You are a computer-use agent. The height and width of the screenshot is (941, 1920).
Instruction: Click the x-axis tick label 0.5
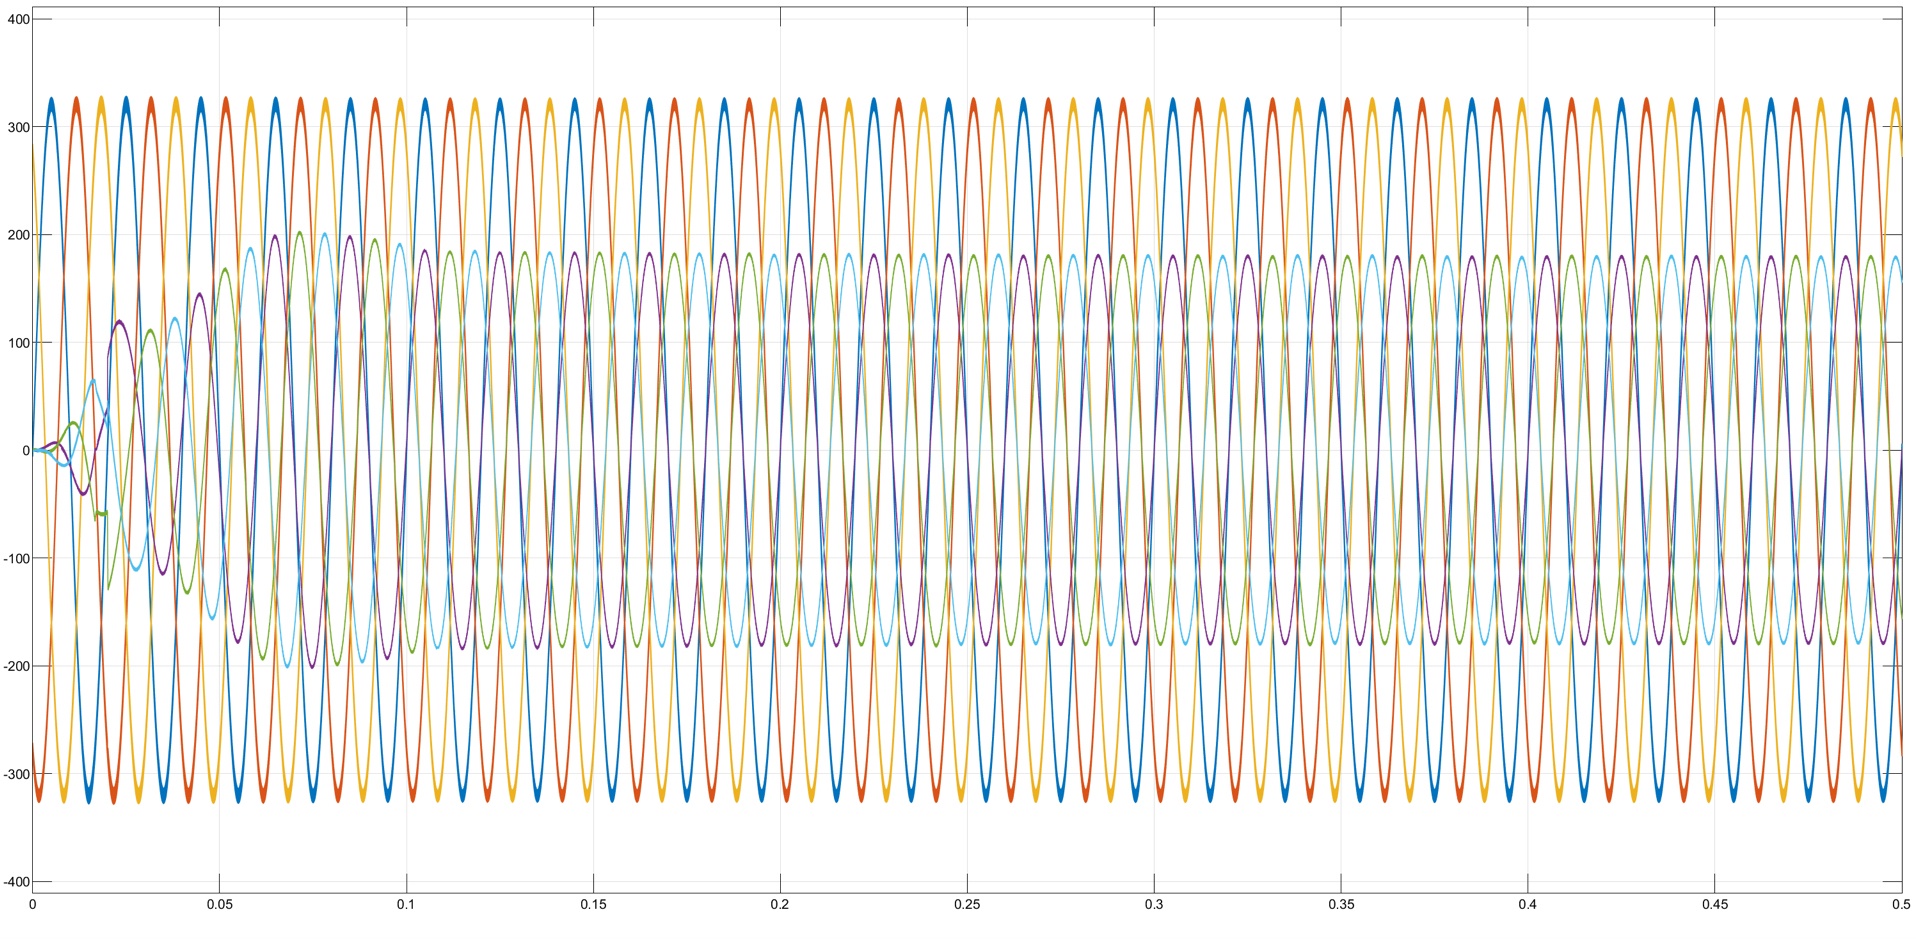(1900, 905)
